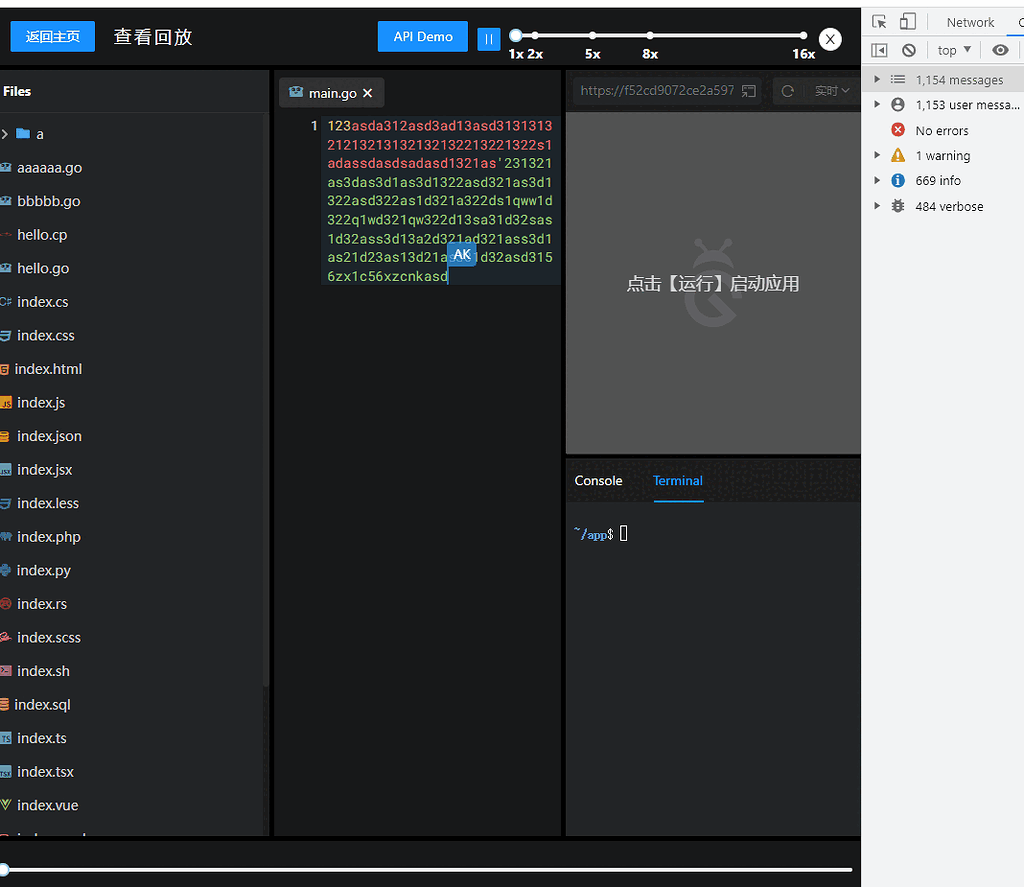Click the eye live expression icon
This screenshot has height=887, width=1024.
pyautogui.click(x=1000, y=50)
